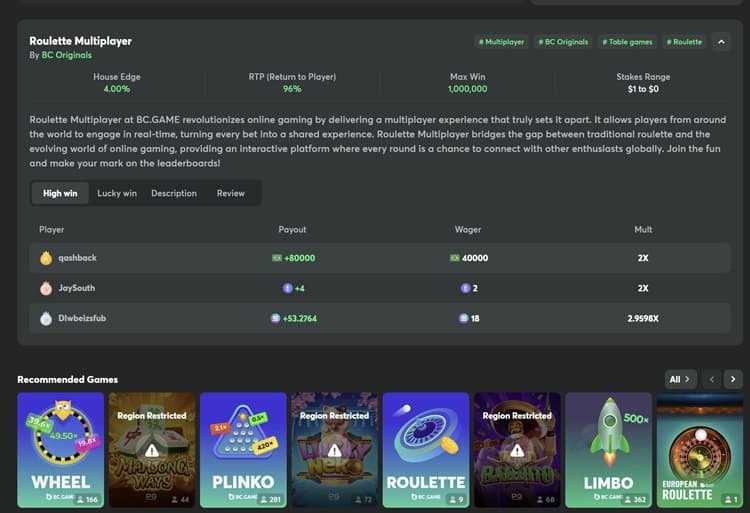This screenshot has width=750, height=513.
Task: Collapse the Roulette Multiplayer info panel
Action: pos(722,42)
